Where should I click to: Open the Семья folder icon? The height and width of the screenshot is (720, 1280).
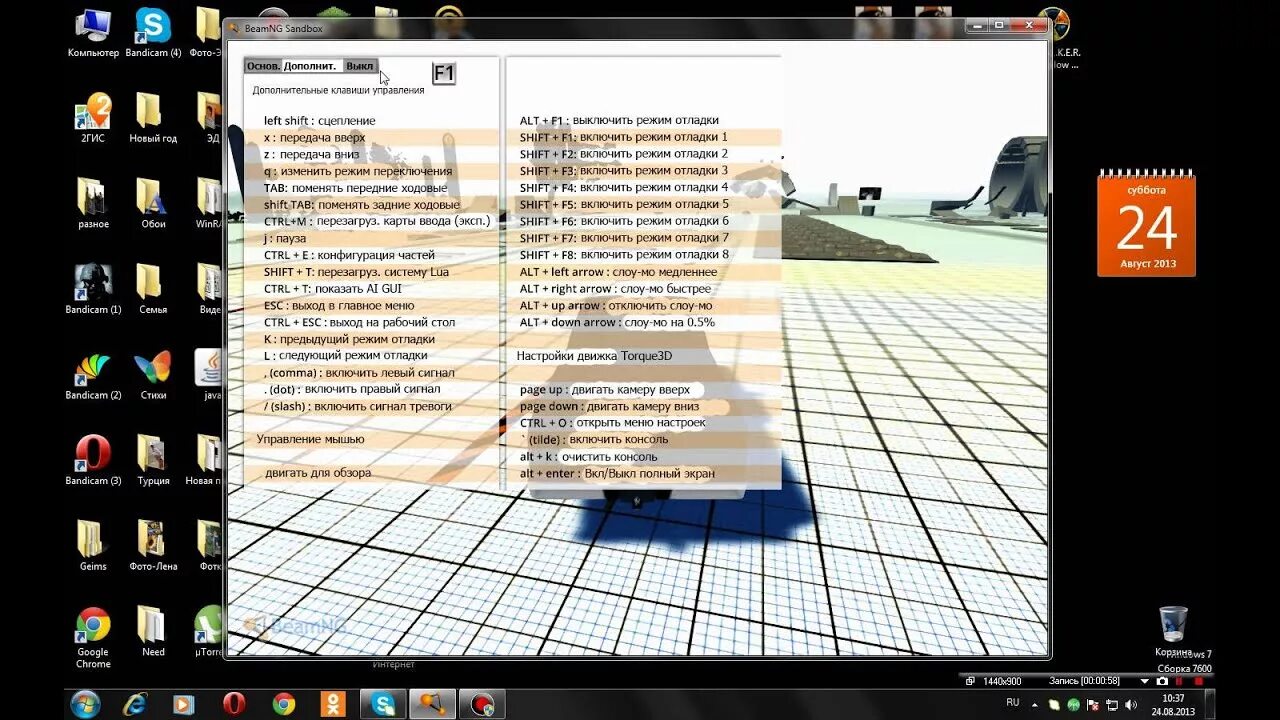(152, 290)
